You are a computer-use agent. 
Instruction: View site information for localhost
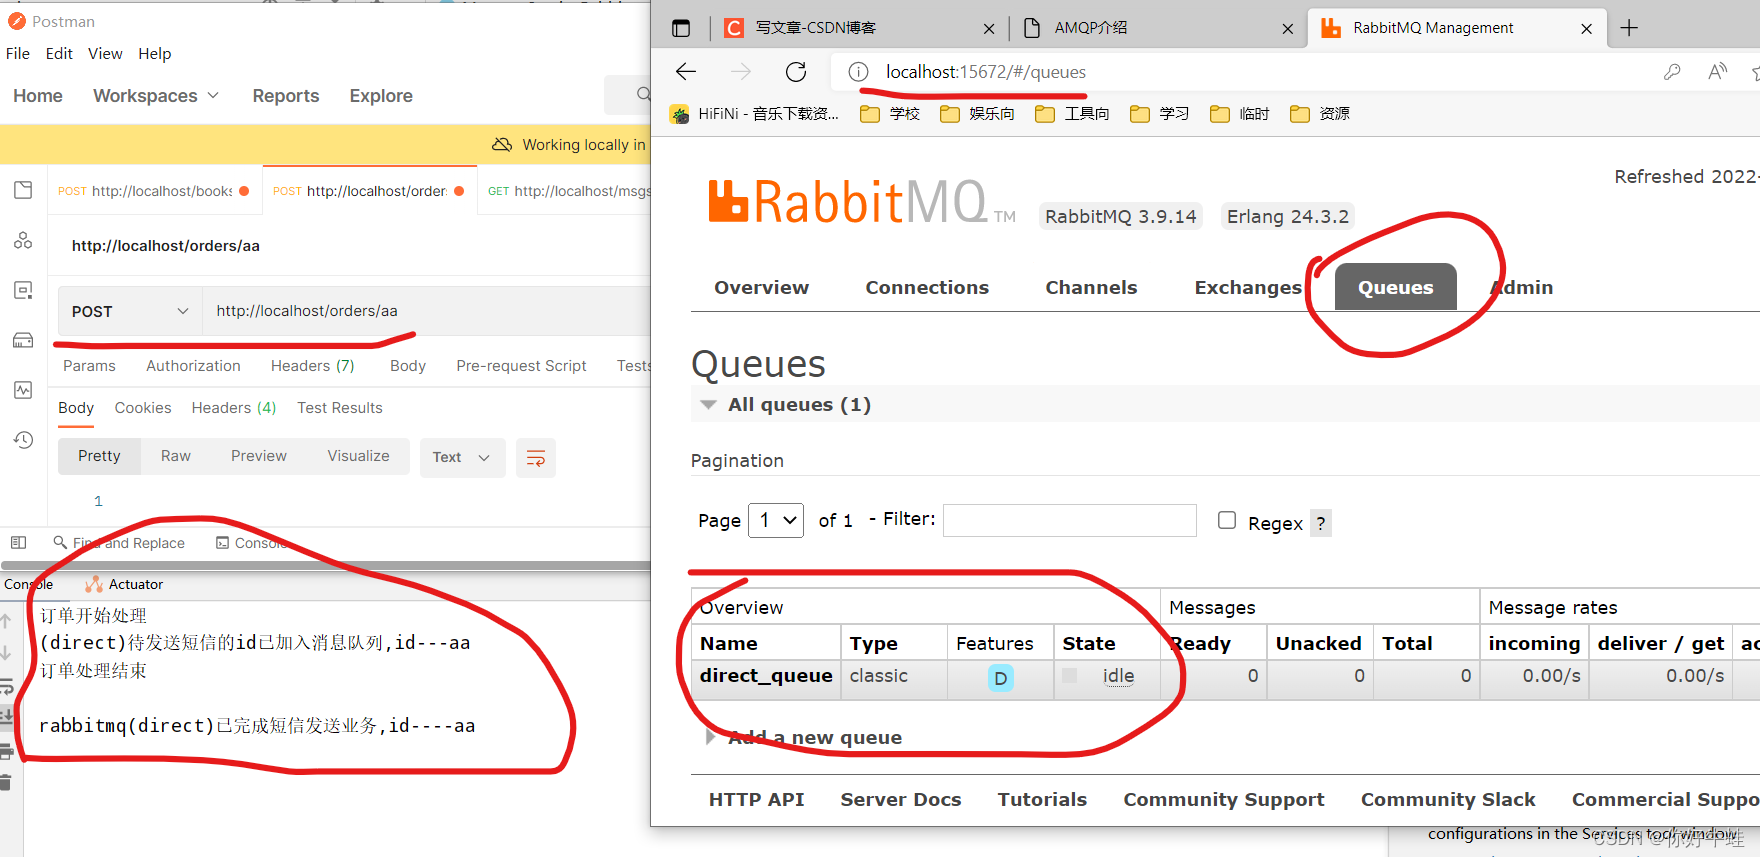pyautogui.click(x=858, y=72)
